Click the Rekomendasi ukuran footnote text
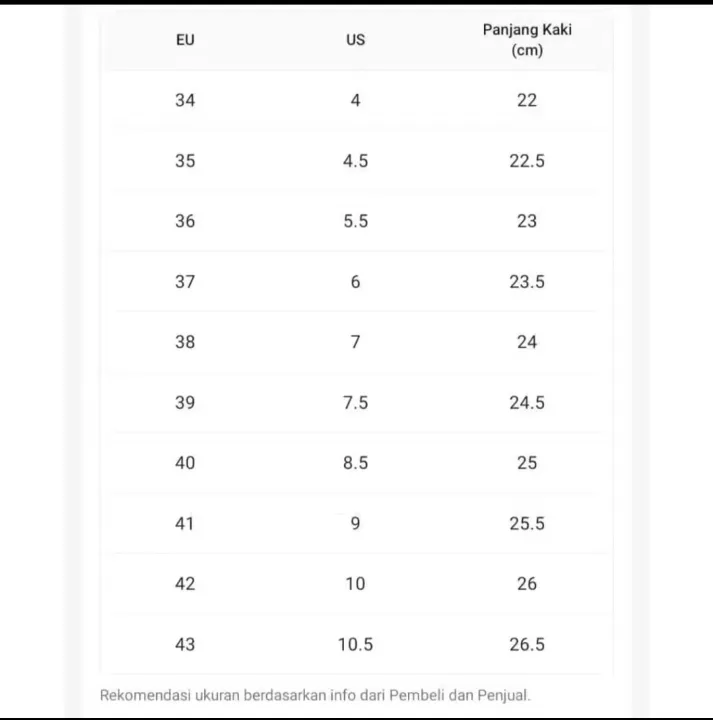The height and width of the screenshot is (720, 713). (x=315, y=695)
